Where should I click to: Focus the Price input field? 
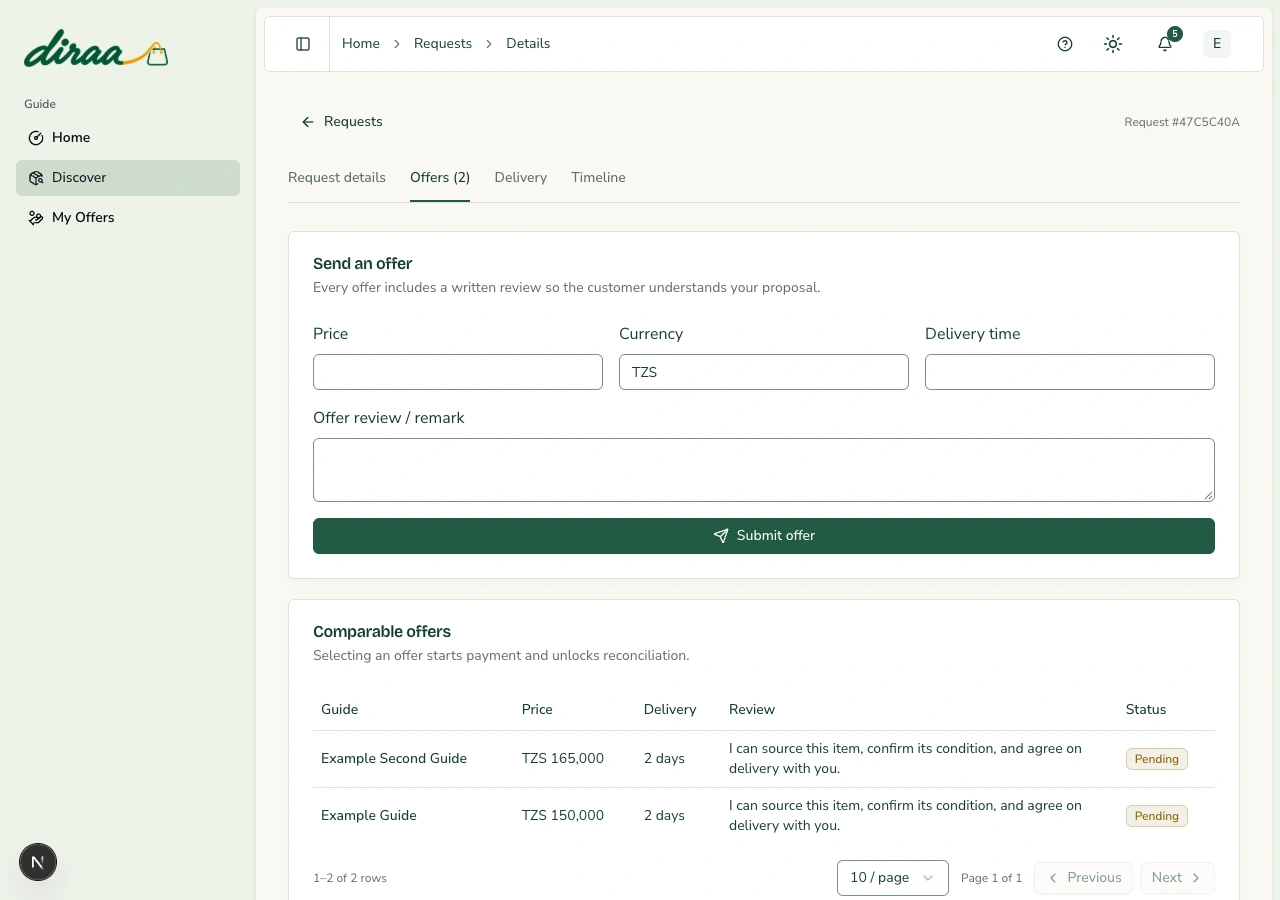(458, 372)
